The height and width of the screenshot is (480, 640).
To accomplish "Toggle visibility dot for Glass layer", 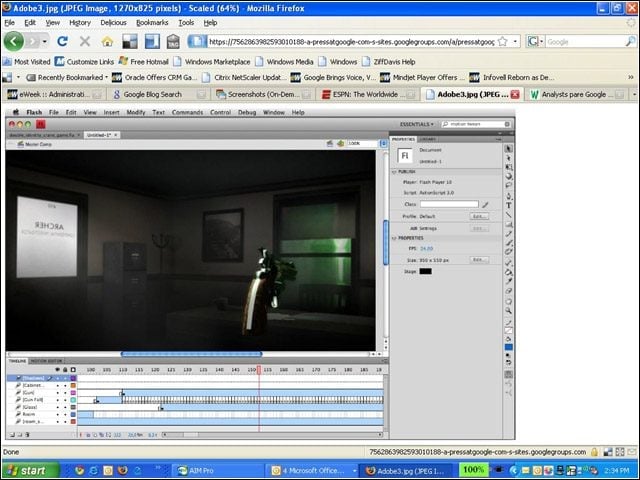I will point(58,407).
